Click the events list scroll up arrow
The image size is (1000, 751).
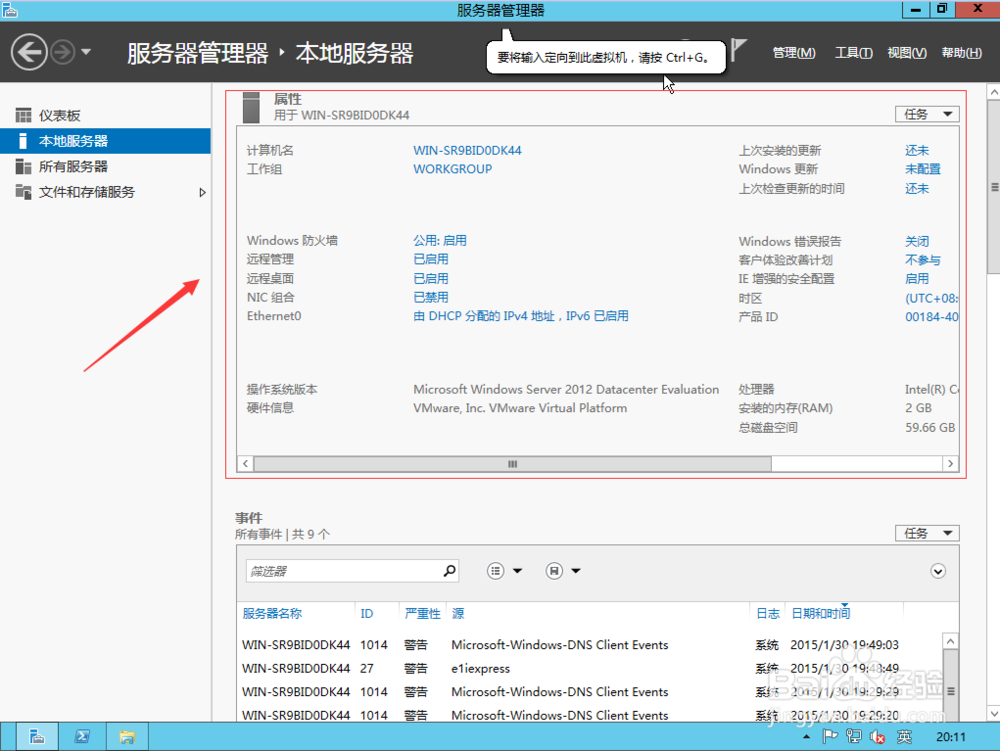950,641
